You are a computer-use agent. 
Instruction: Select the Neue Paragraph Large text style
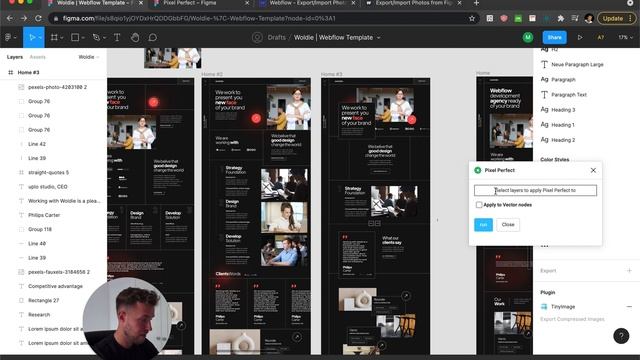577,64
